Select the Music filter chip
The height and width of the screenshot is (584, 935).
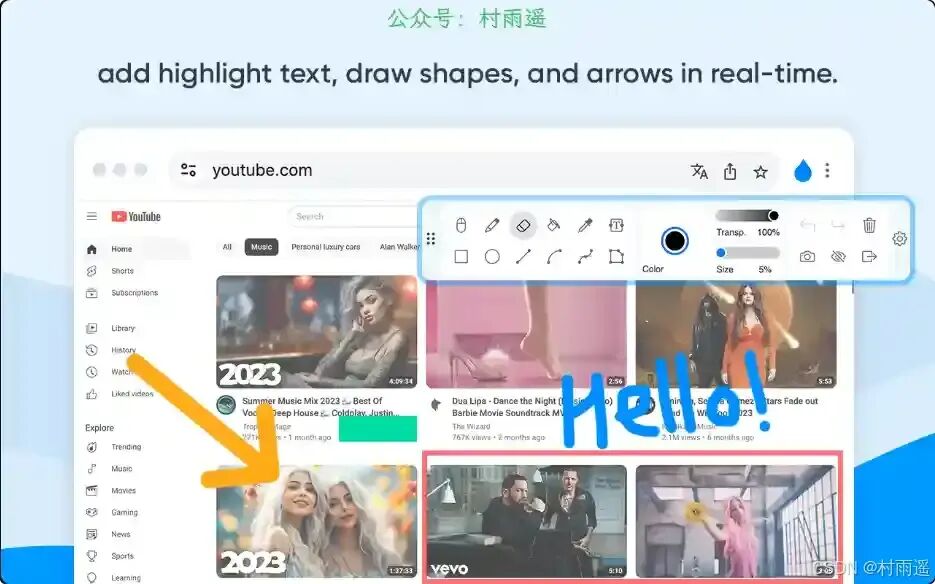click(261, 247)
